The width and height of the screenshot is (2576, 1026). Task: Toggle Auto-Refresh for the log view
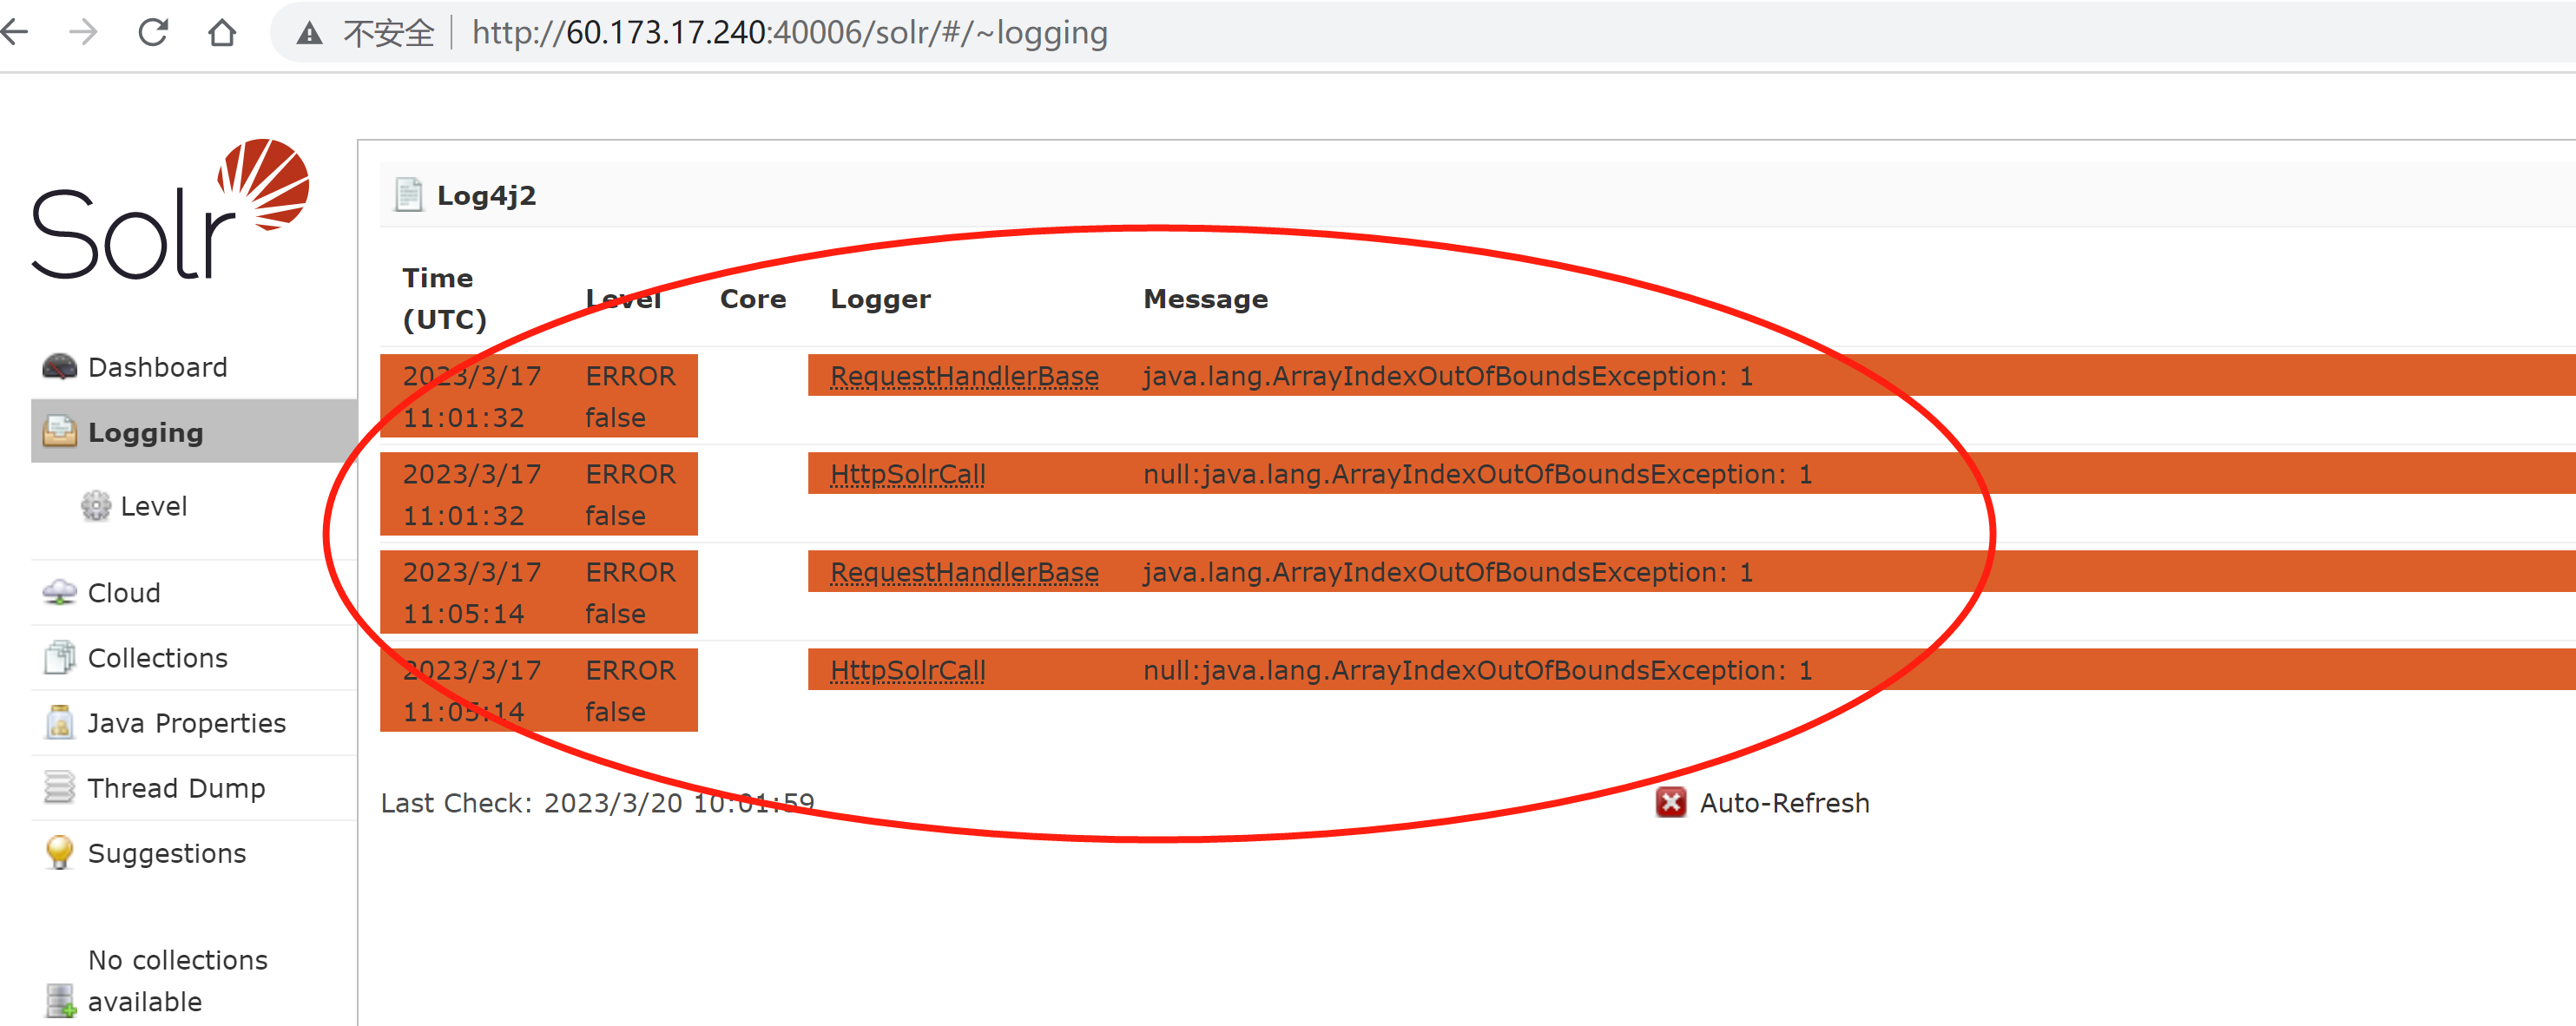[x=1783, y=802]
